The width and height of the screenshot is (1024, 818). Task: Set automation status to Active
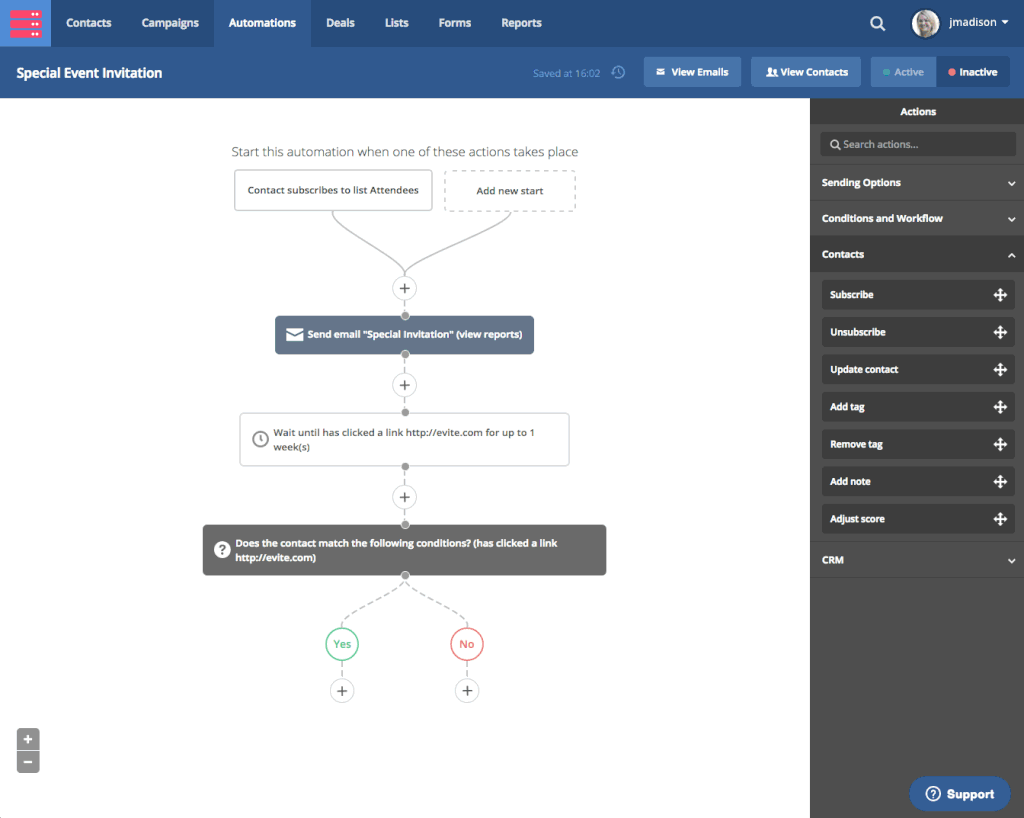903,72
